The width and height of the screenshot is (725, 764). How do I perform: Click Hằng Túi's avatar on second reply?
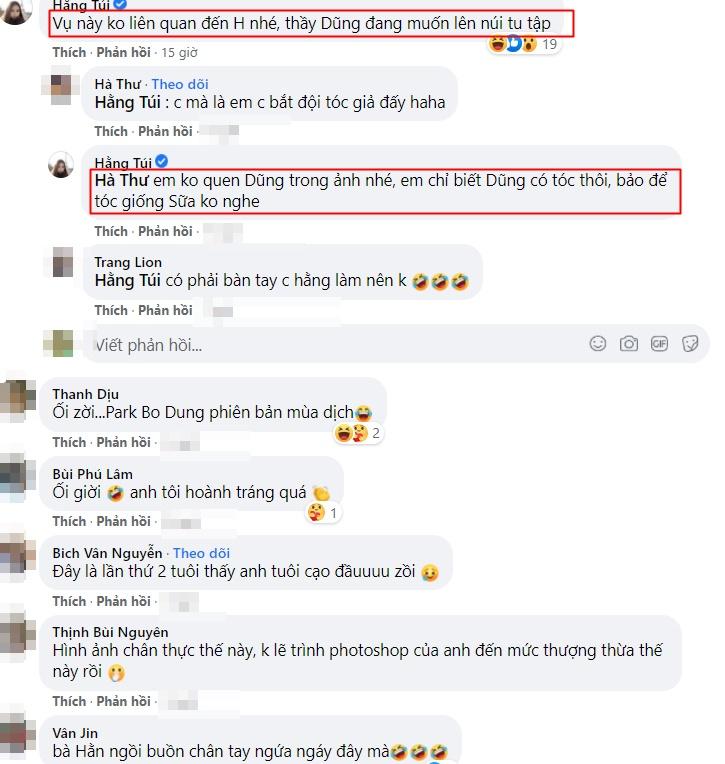(x=61, y=165)
